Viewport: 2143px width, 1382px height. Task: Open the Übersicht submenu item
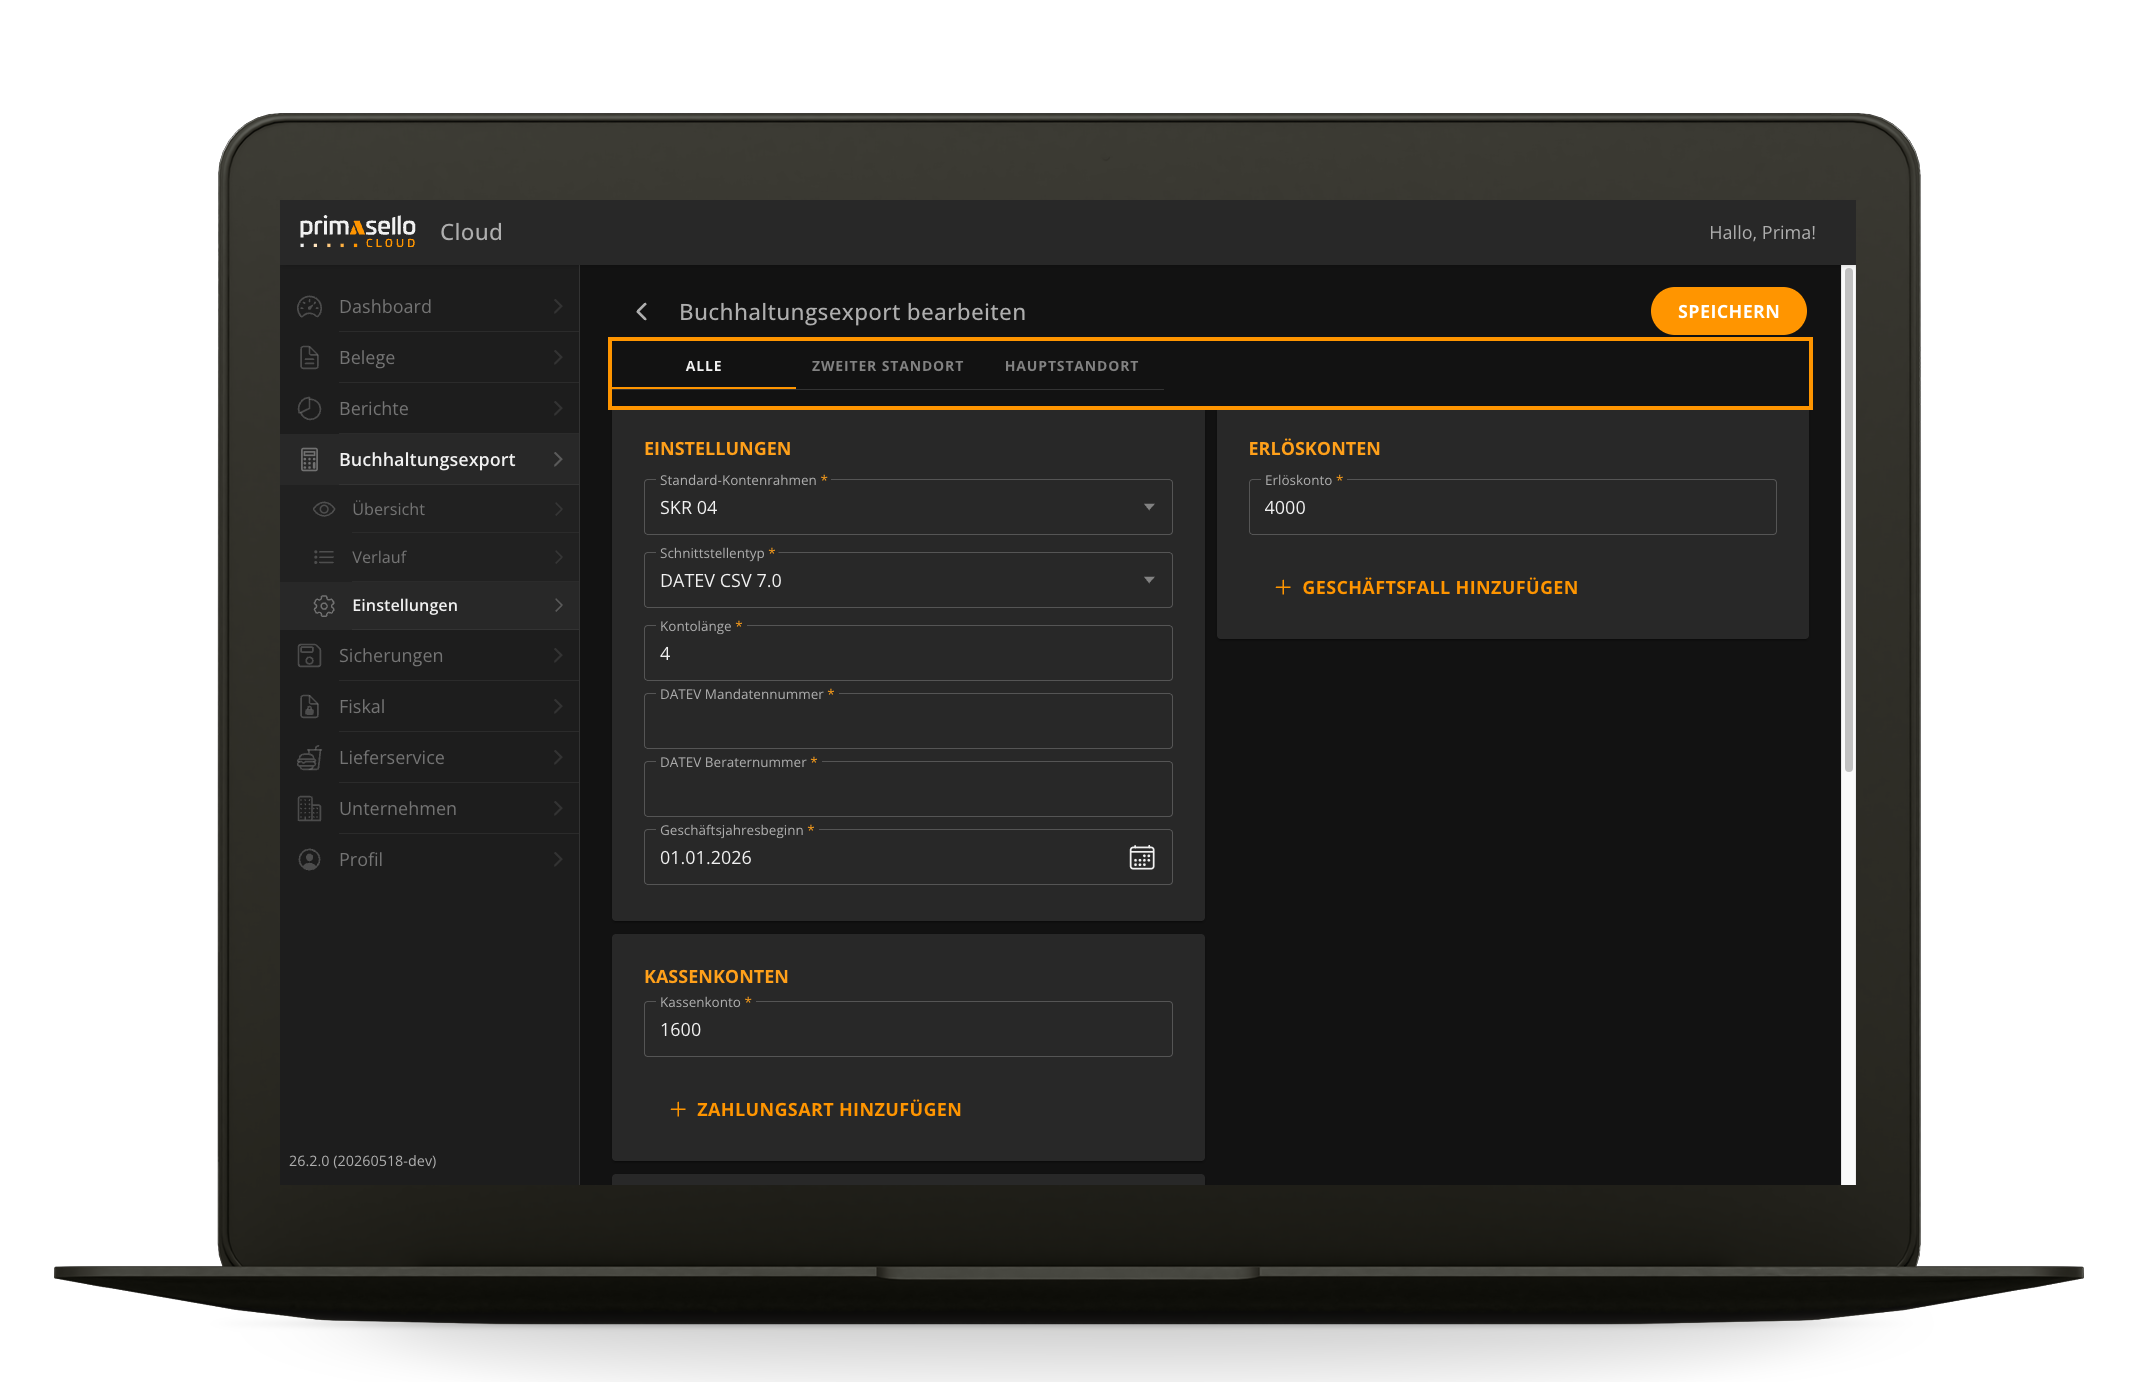430,509
